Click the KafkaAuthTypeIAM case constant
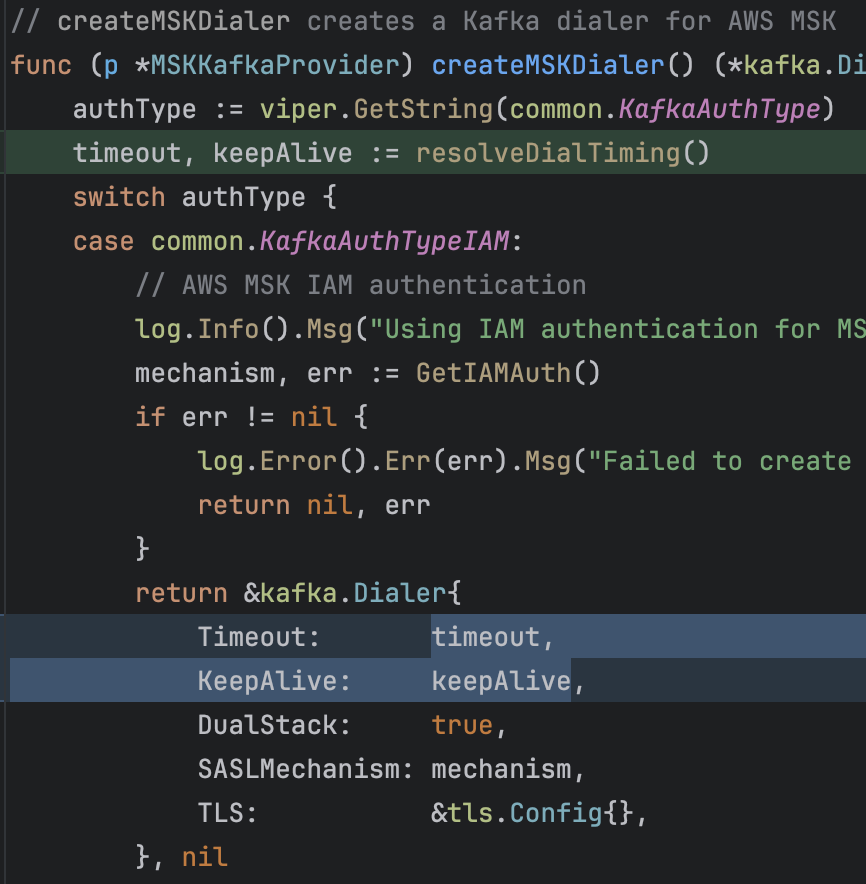 [385, 241]
